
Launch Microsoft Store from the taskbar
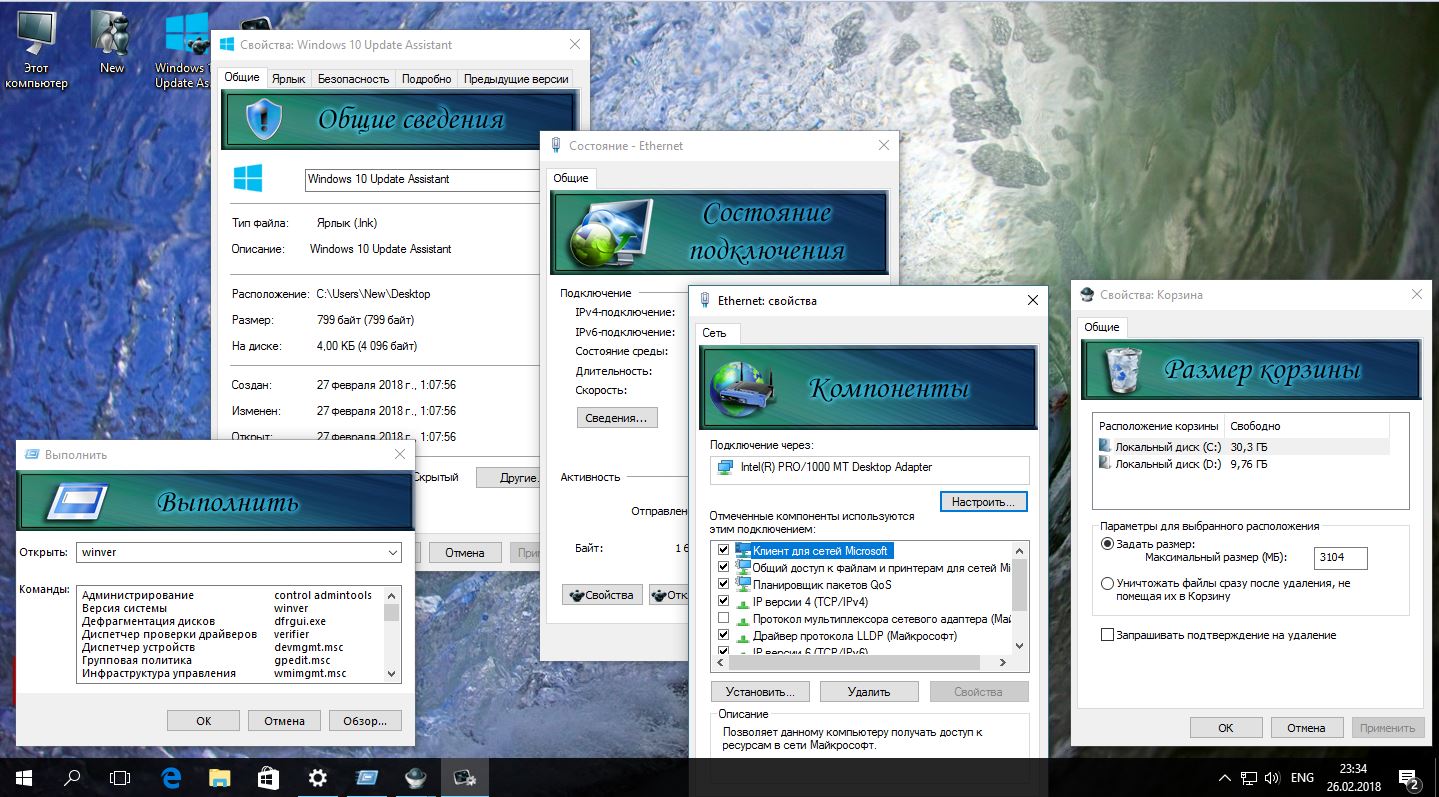point(268,777)
